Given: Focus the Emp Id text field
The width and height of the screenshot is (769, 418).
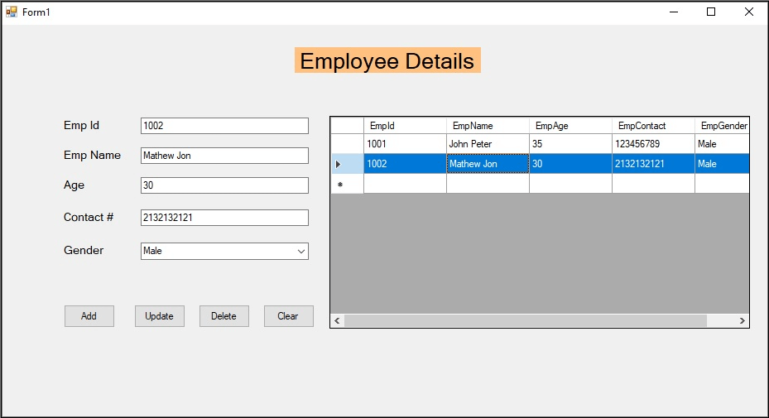Looking at the screenshot, I should click(224, 126).
